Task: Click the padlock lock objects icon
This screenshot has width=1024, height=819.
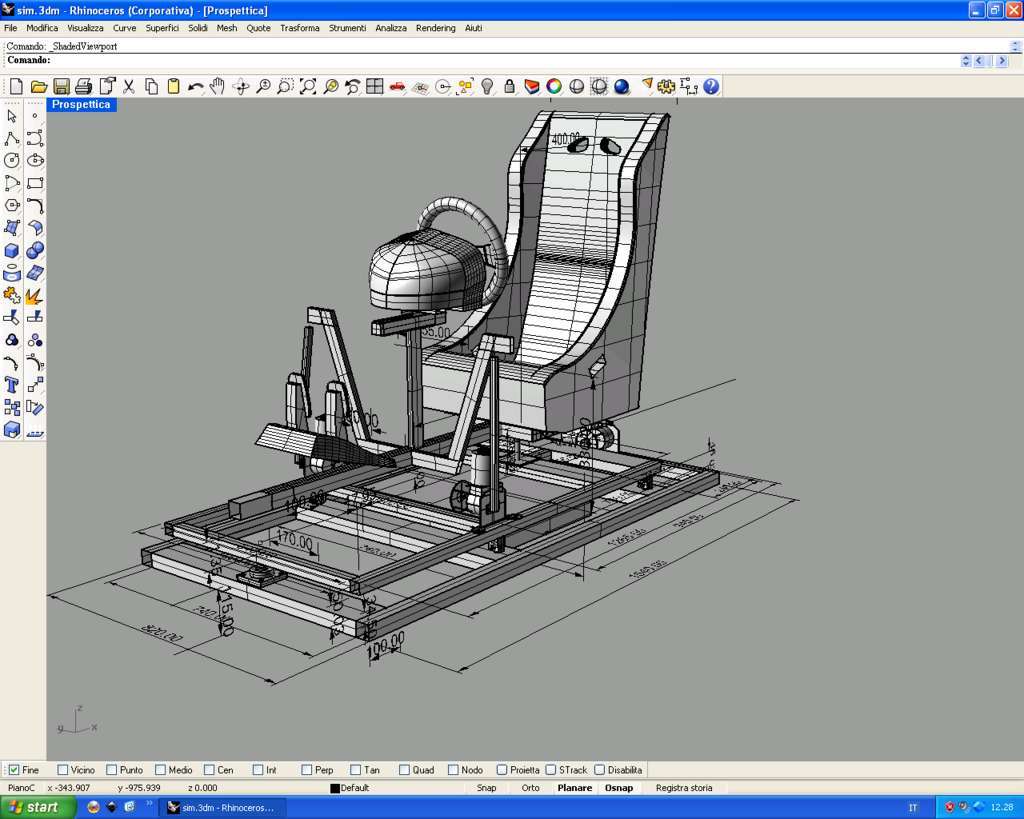Action: point(509,86)
